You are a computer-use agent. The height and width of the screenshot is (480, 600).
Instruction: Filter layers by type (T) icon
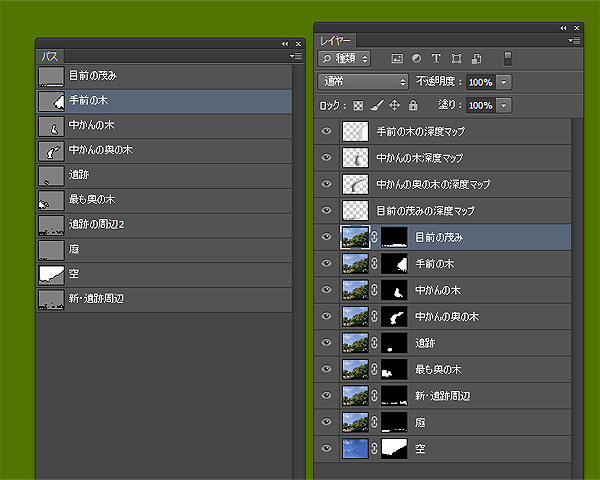point(436,59)
